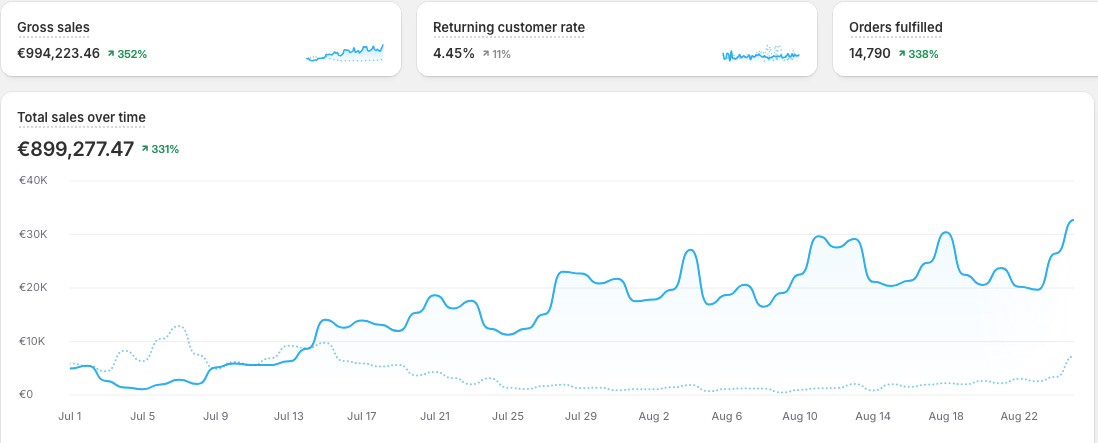Viewport: 1098px width, 443px height.
Task: Open the Gross sales report title
Action: click(53, 27)
